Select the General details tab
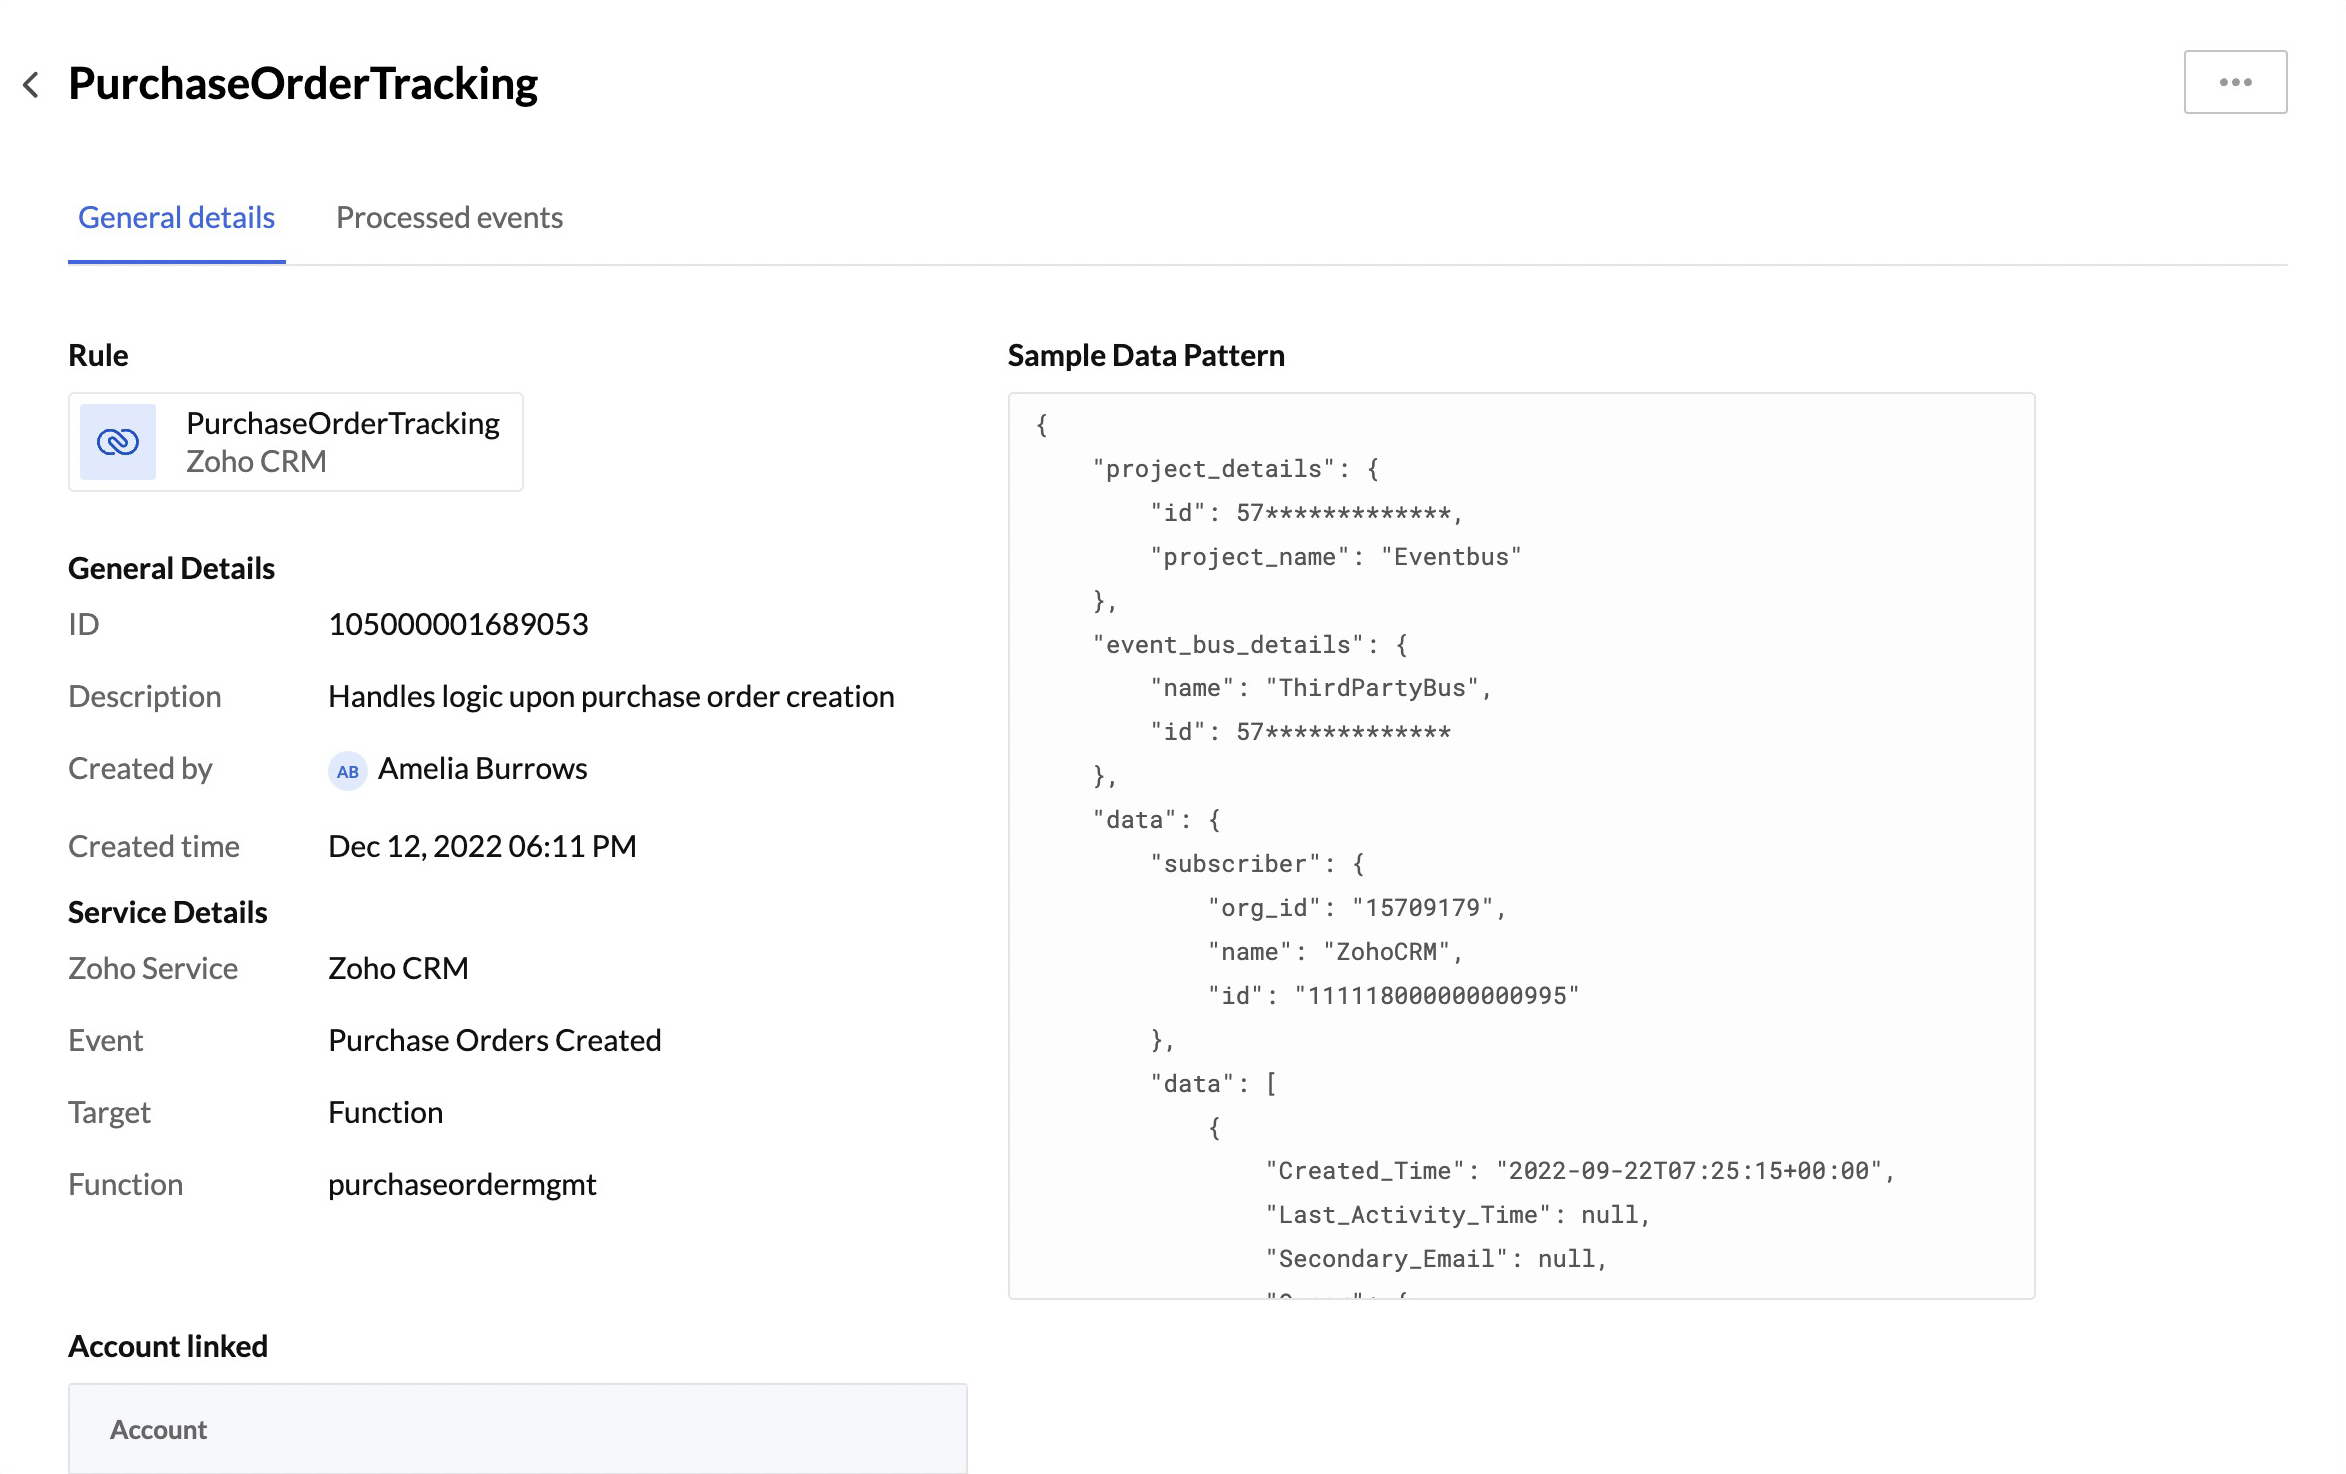 (x=175, y=217)
